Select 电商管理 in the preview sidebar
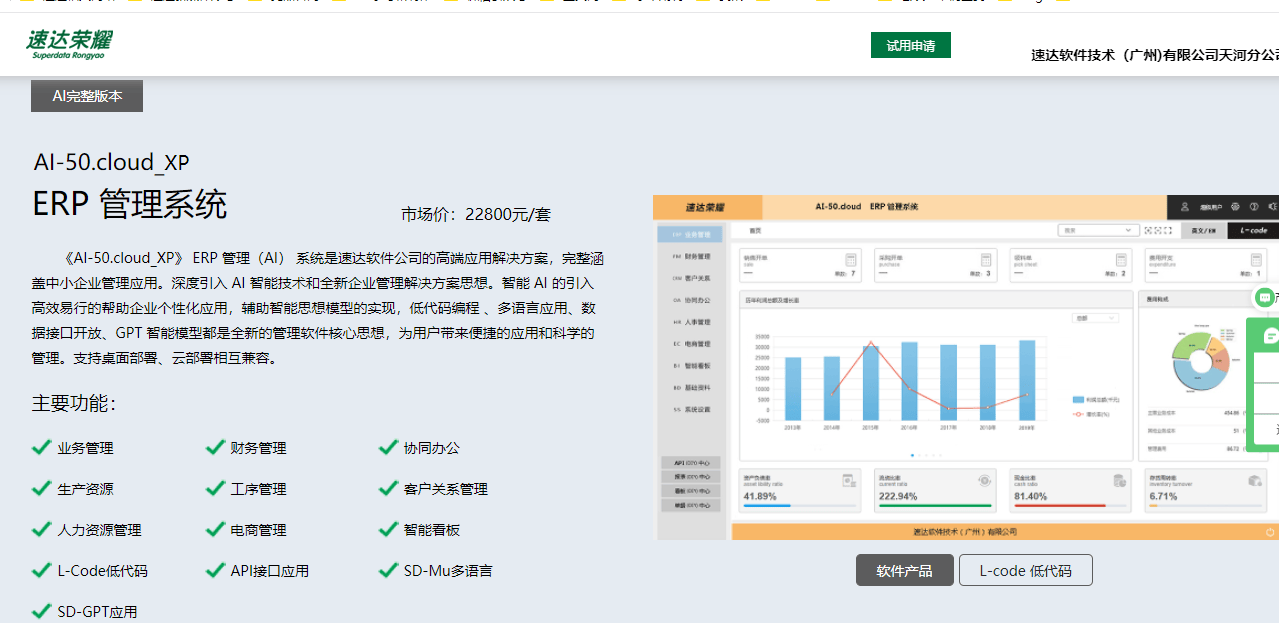This screenshot has height=623, width=1279. tap(691, 343)
